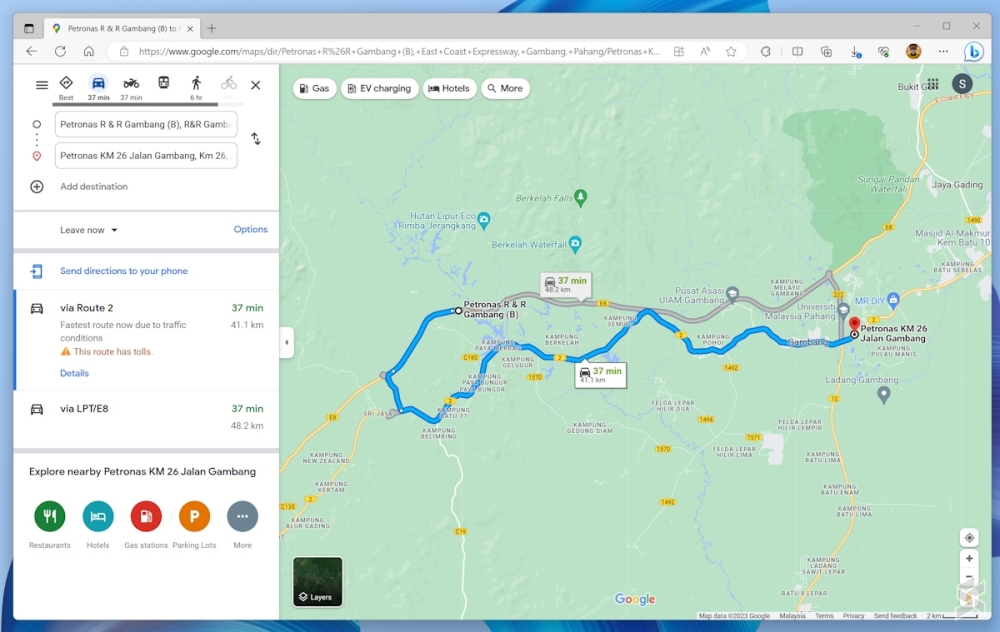
Task: Open the Privacy link on map footer
Action: click(853, 616)
